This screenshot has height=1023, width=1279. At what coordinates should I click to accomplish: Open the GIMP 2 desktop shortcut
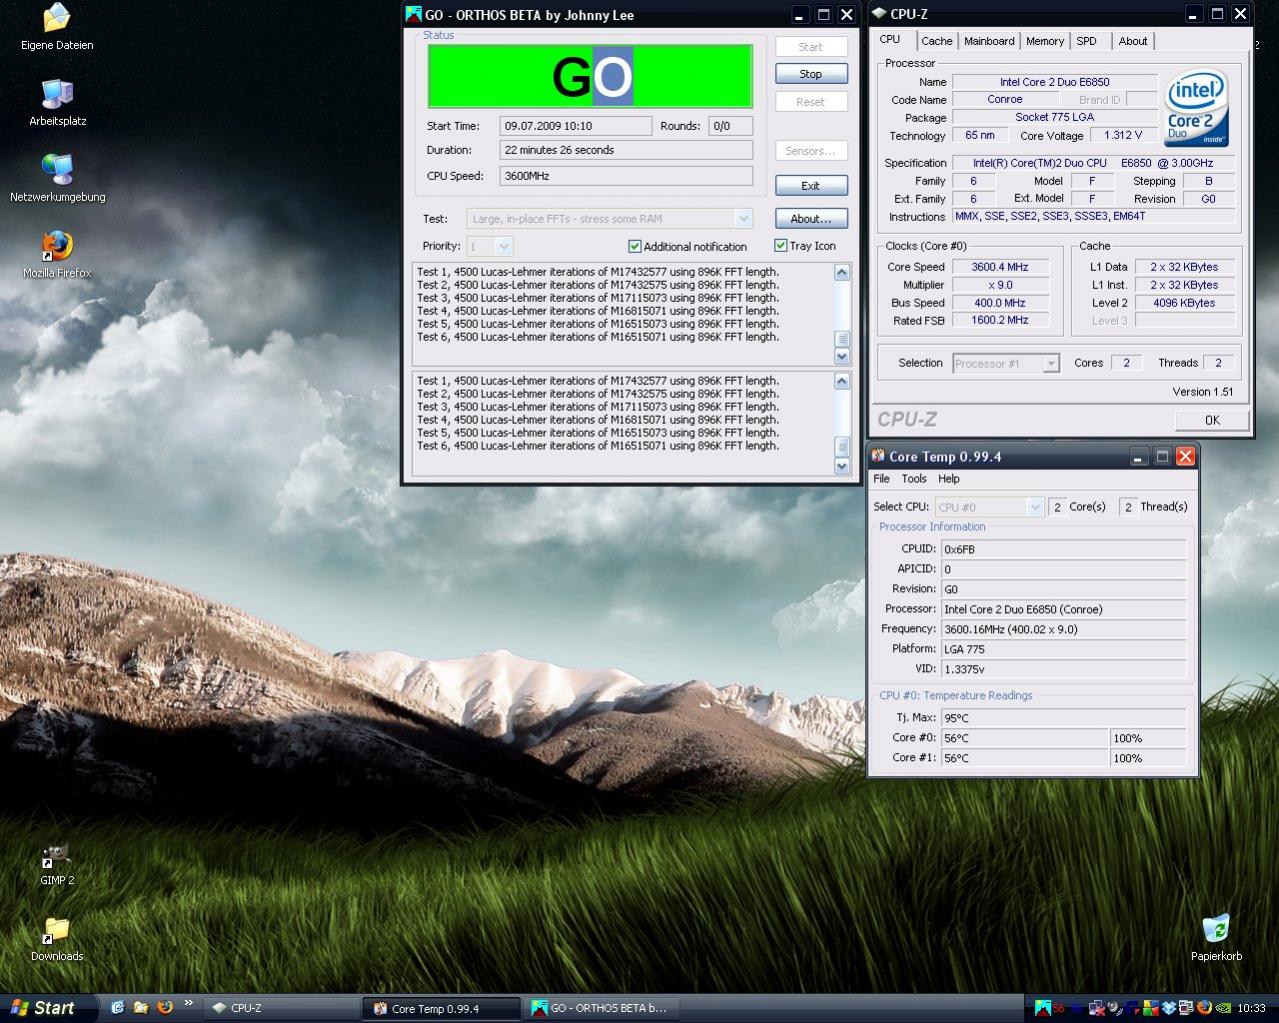57,864
